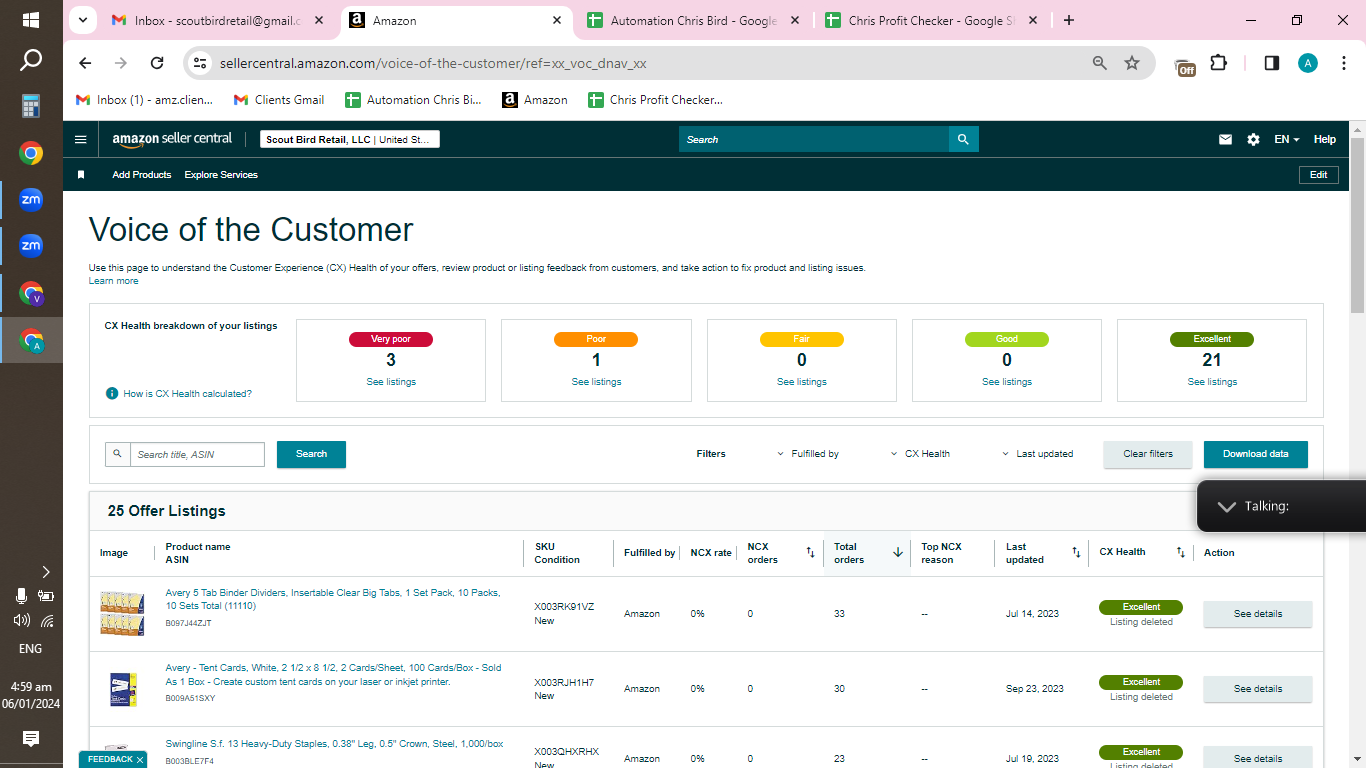Viewport: 1366px width, 768px height.
Task: Expand the Fulfilled by filter
Action: tap(808, 454)
